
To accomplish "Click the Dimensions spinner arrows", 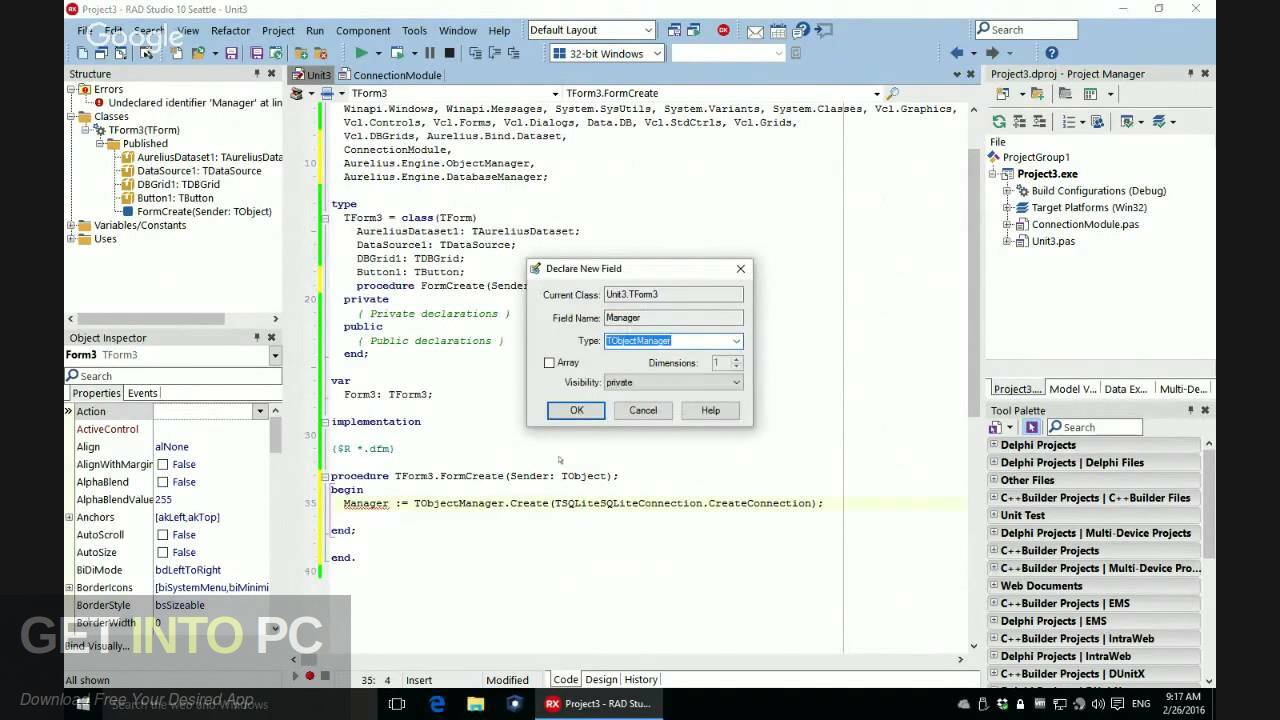I will pyautogui.click(x=737, y=363).
